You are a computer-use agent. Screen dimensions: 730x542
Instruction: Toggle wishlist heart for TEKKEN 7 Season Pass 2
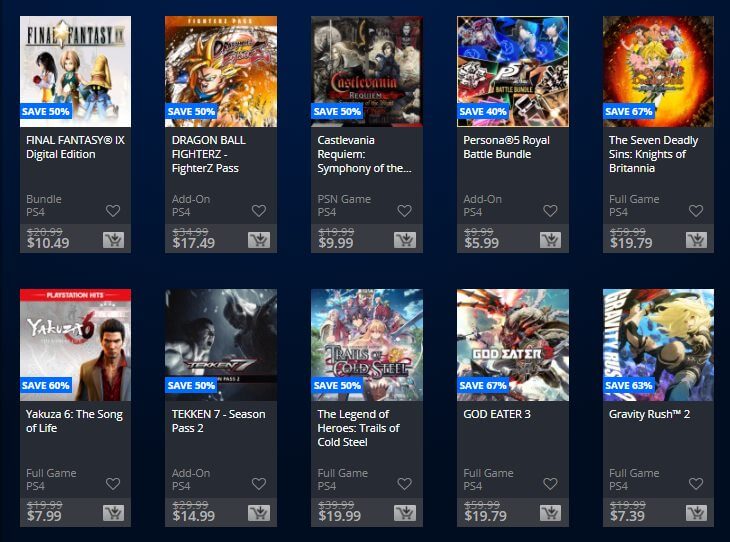pyautogui.click(x=259, y=484)
